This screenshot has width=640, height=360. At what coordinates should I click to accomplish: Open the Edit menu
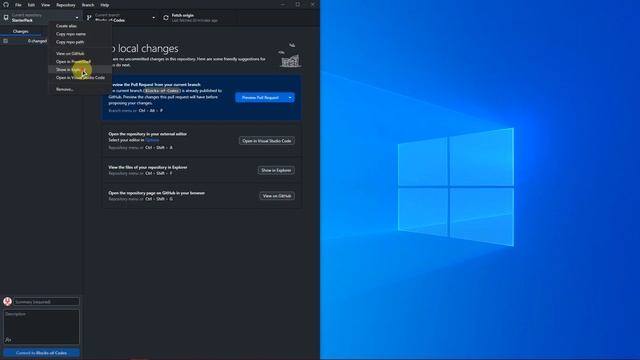(31, 5)
